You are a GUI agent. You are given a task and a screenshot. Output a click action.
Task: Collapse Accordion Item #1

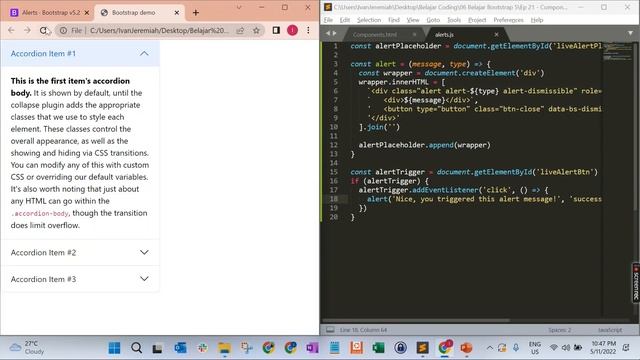[80, 53]
